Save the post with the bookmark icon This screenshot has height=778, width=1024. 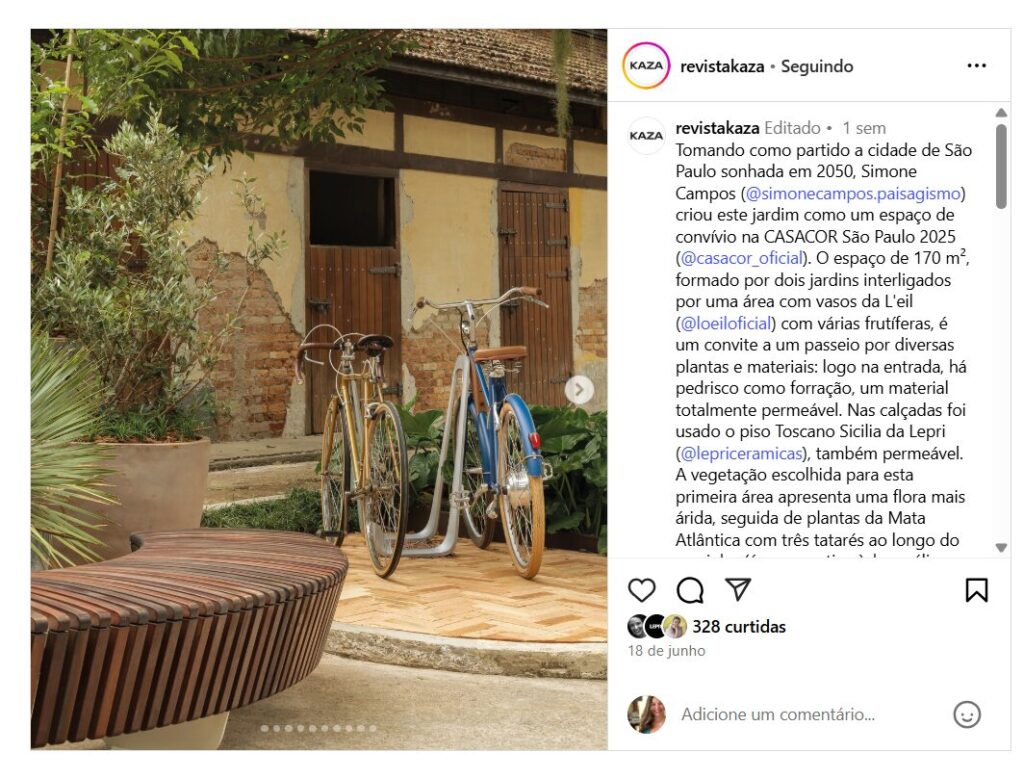coord(976,591)
